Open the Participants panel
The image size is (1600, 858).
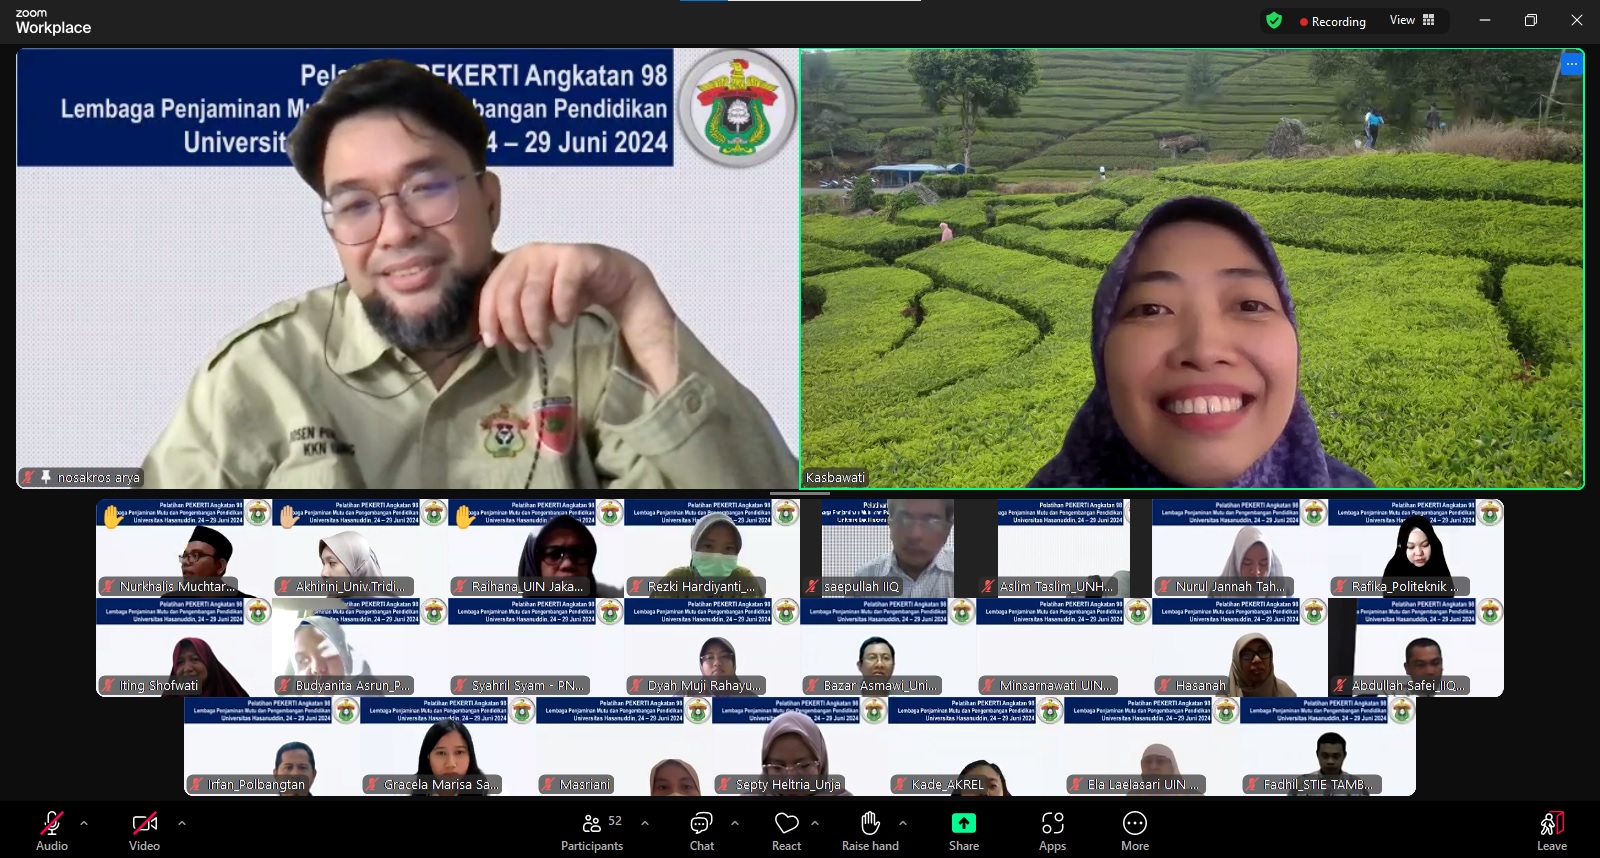click(x=592, y=831)
